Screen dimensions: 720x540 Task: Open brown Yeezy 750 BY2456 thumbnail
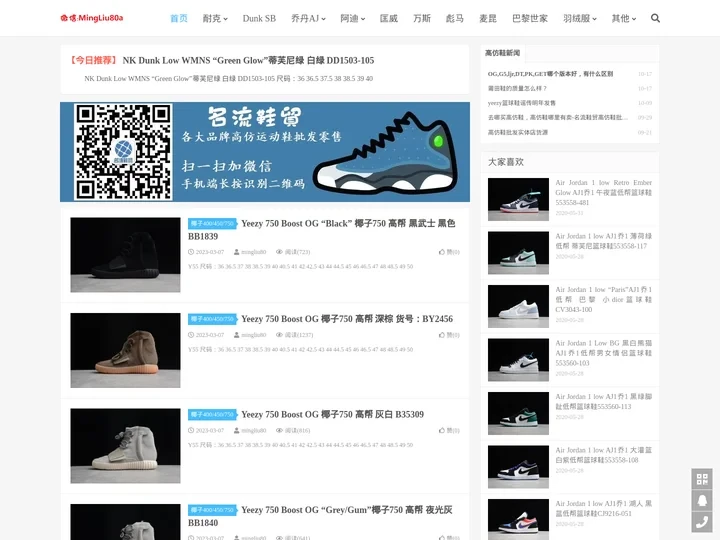[x=125, y=350]
